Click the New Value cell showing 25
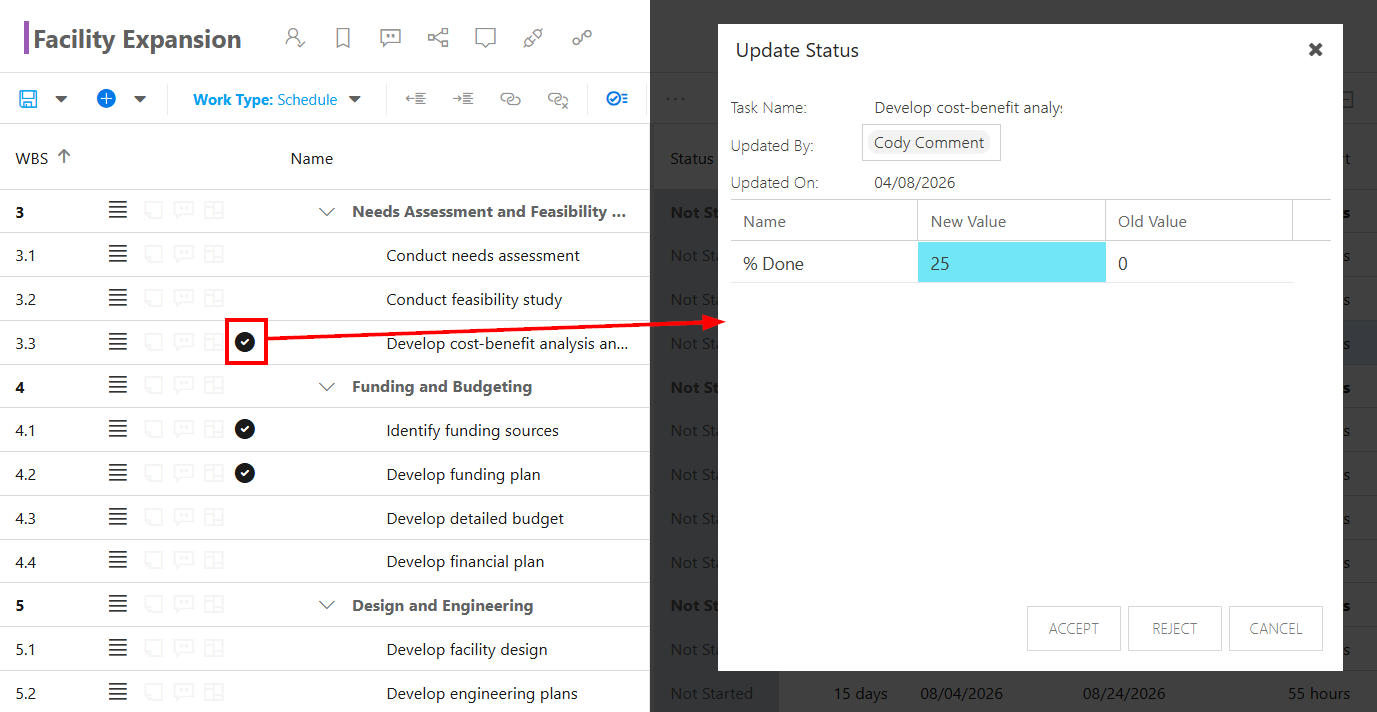 coord(1011,263)
